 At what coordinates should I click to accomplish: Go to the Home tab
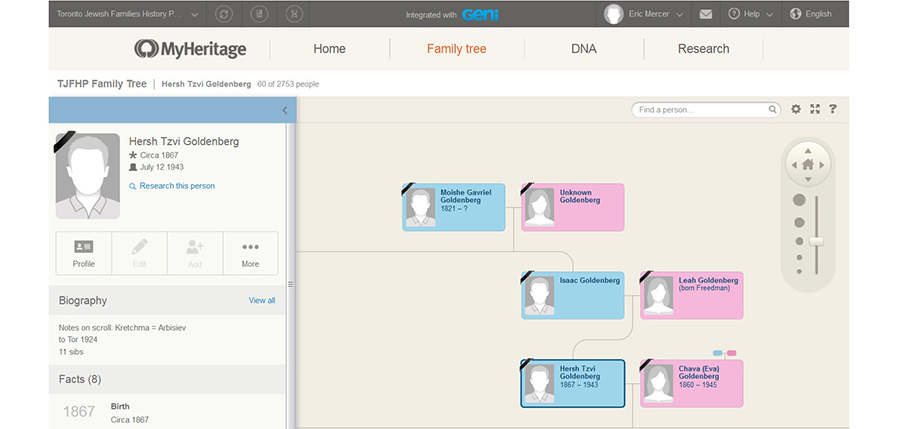[x=329, y=49]
